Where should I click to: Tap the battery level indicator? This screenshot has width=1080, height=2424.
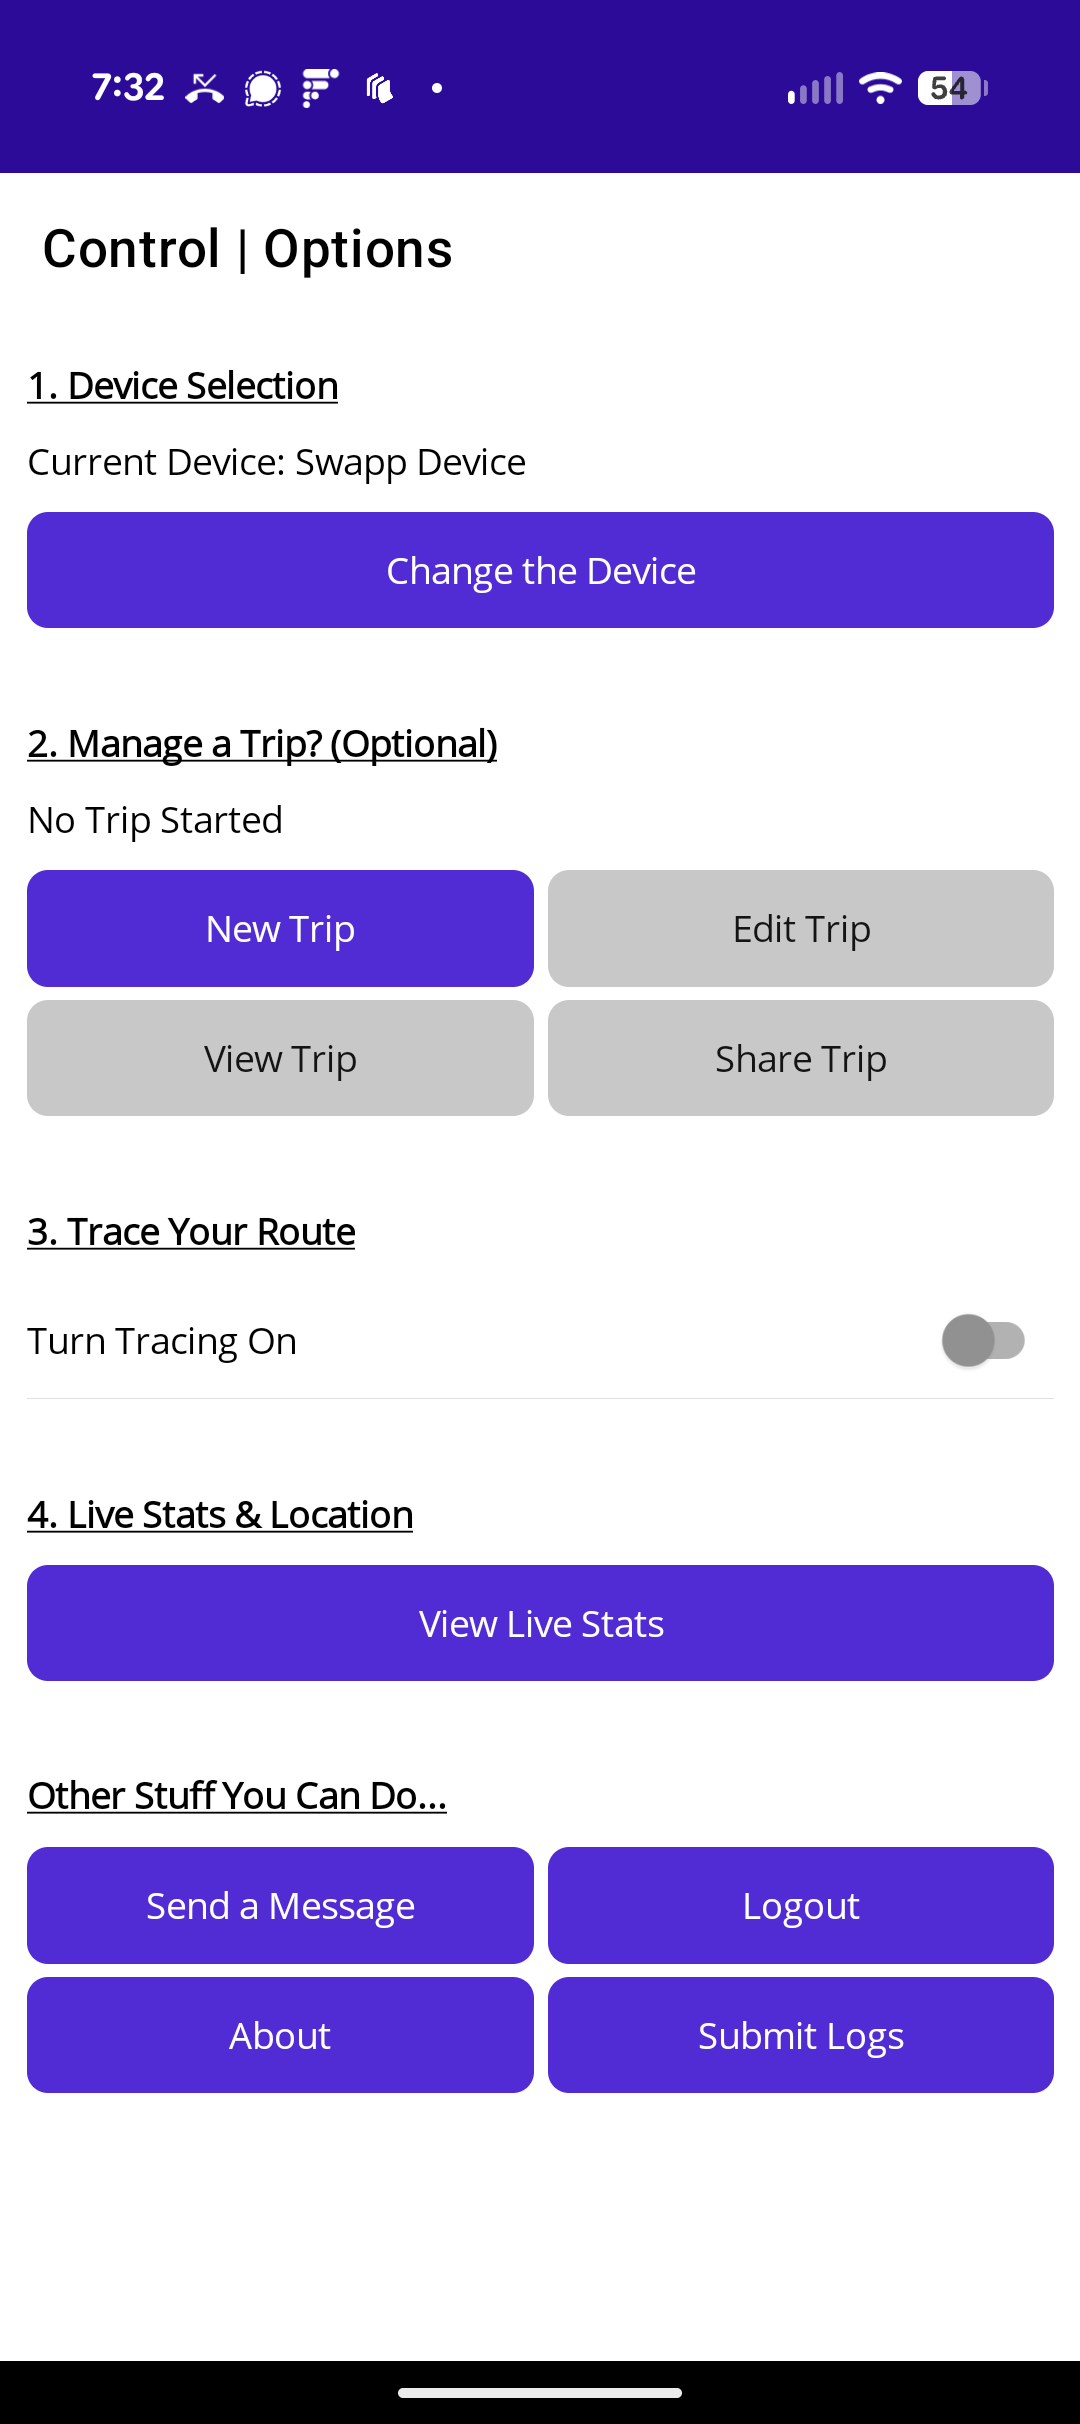pos(952,88)
